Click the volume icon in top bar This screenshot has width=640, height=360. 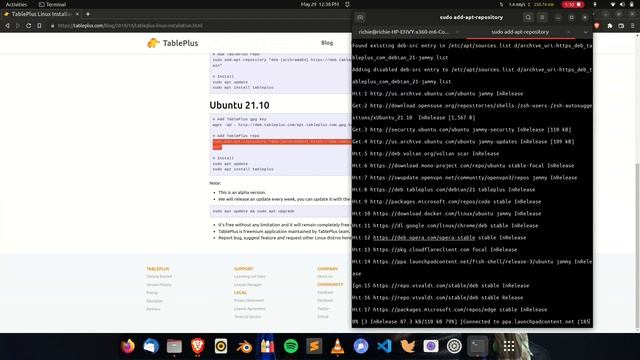pos(622,4)
